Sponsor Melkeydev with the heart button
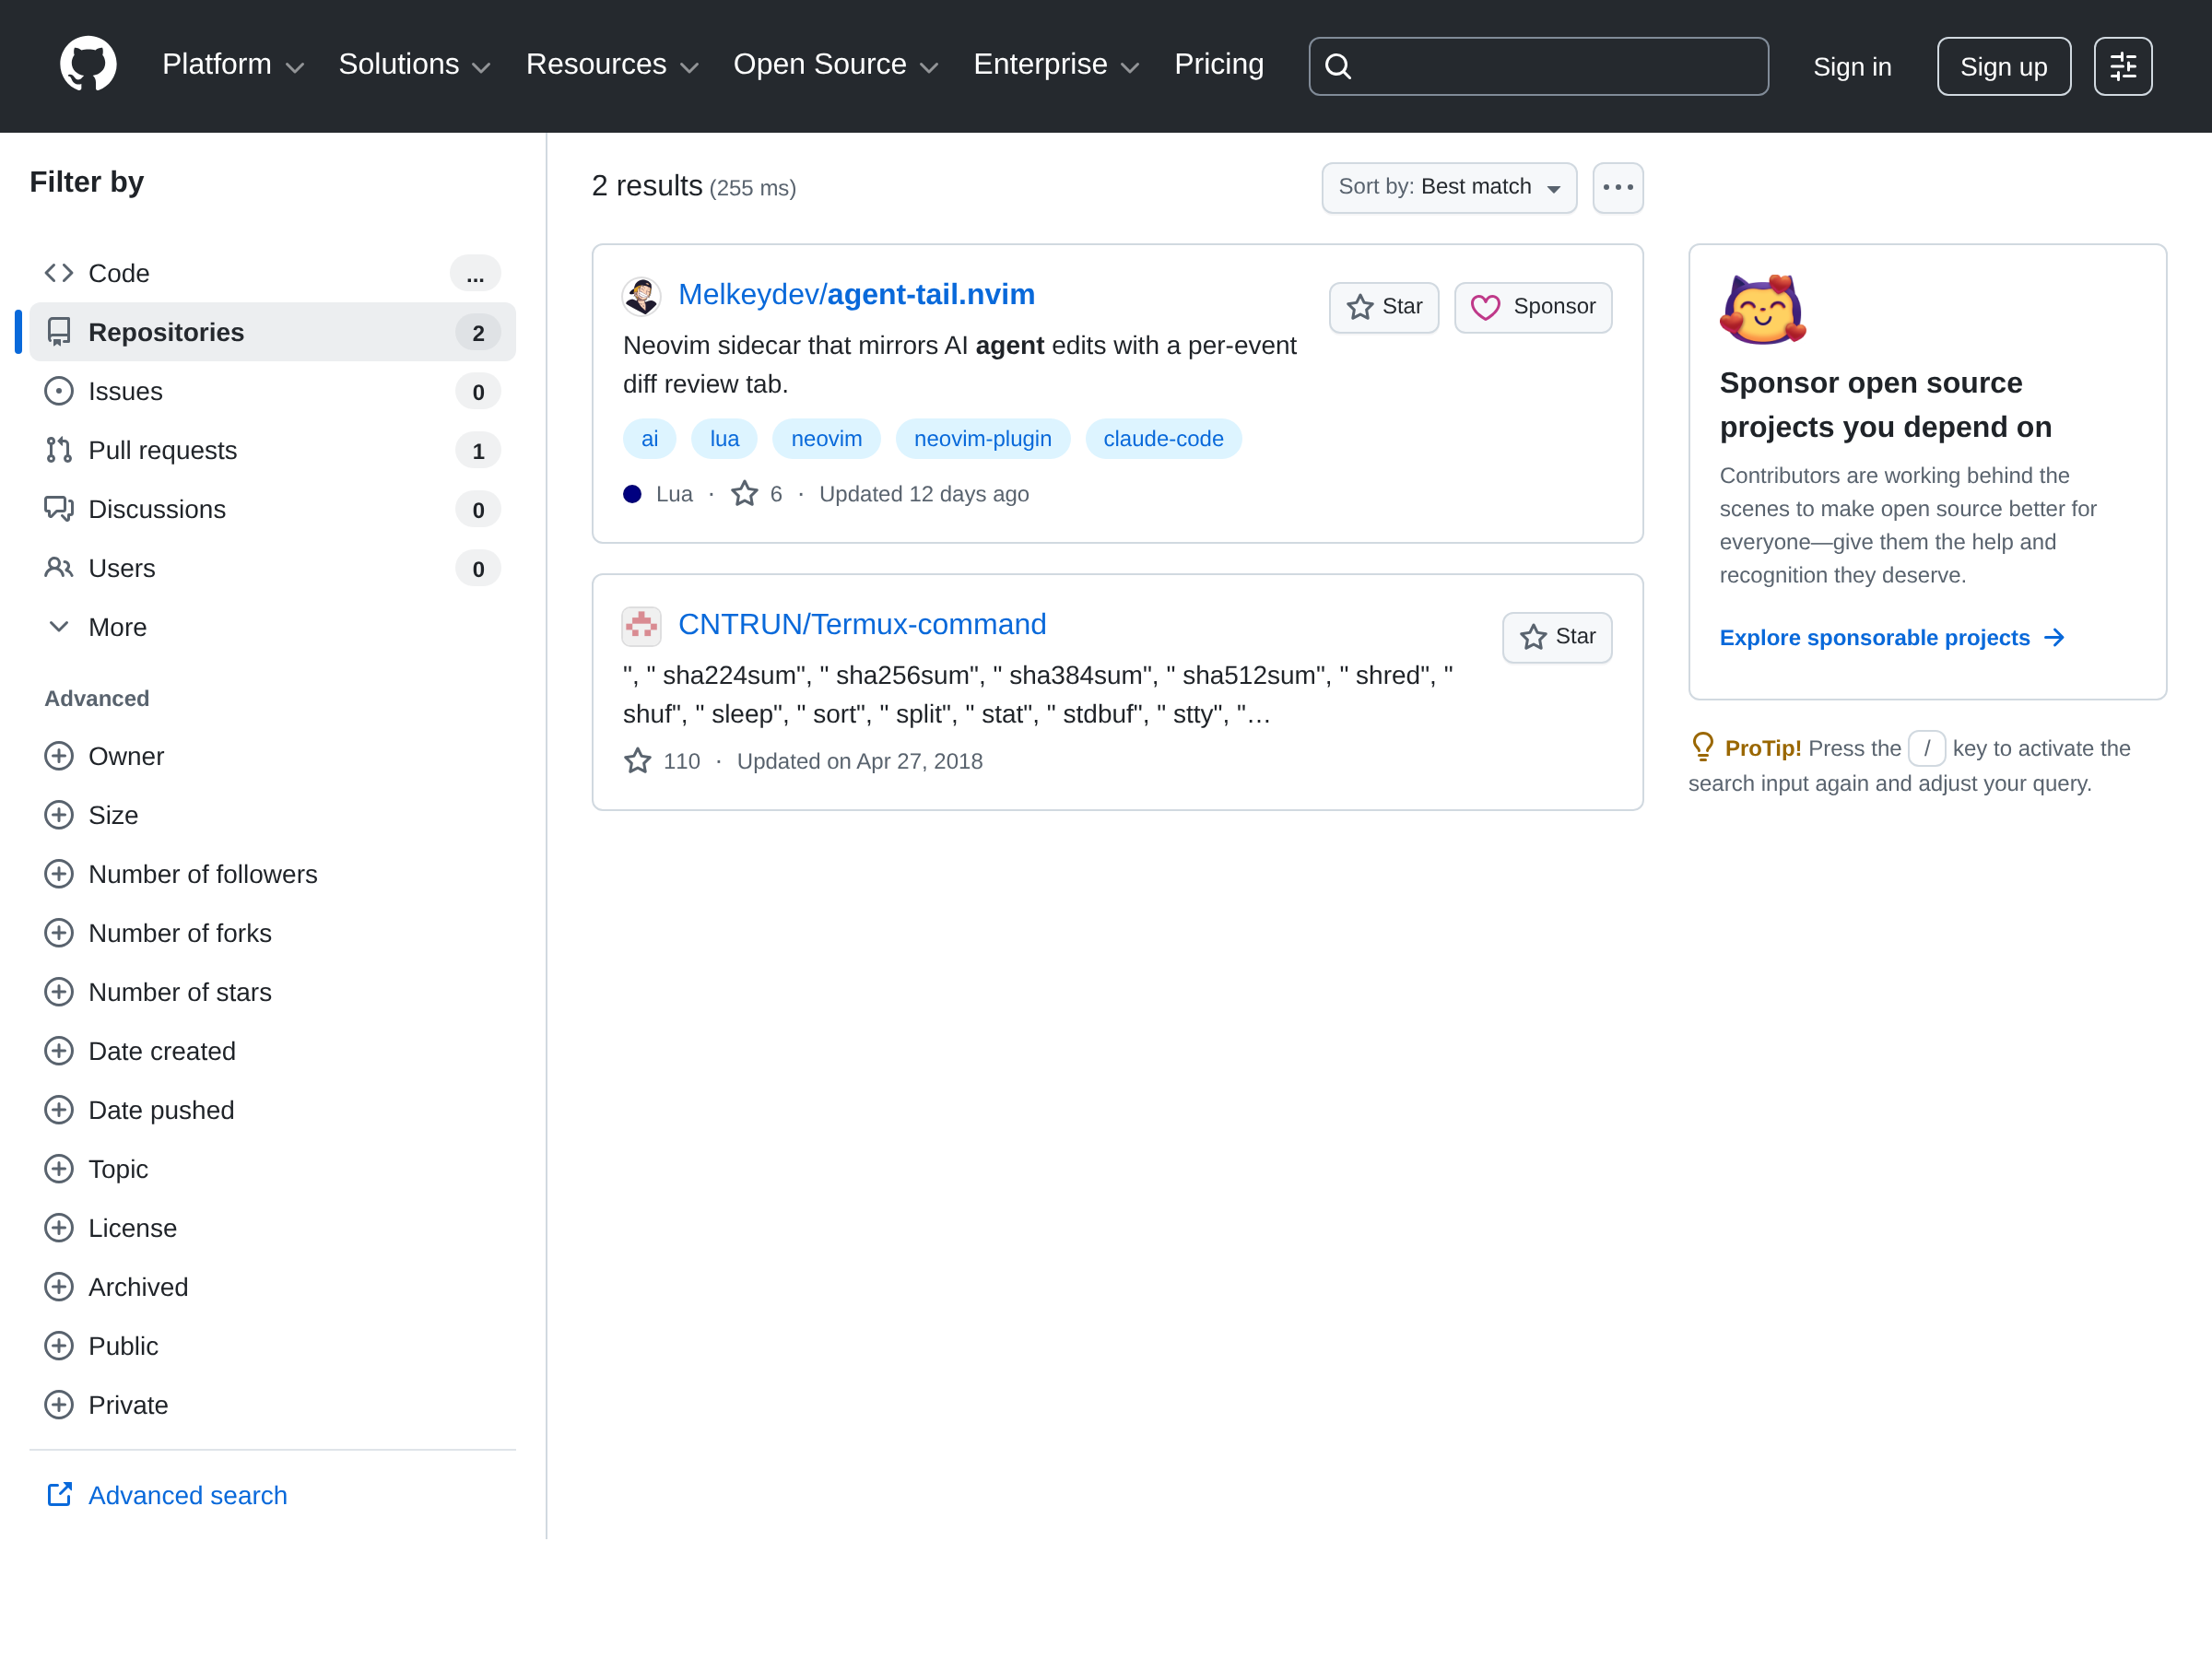This screenshot has height=1659, width=2212. [1532, 307]
